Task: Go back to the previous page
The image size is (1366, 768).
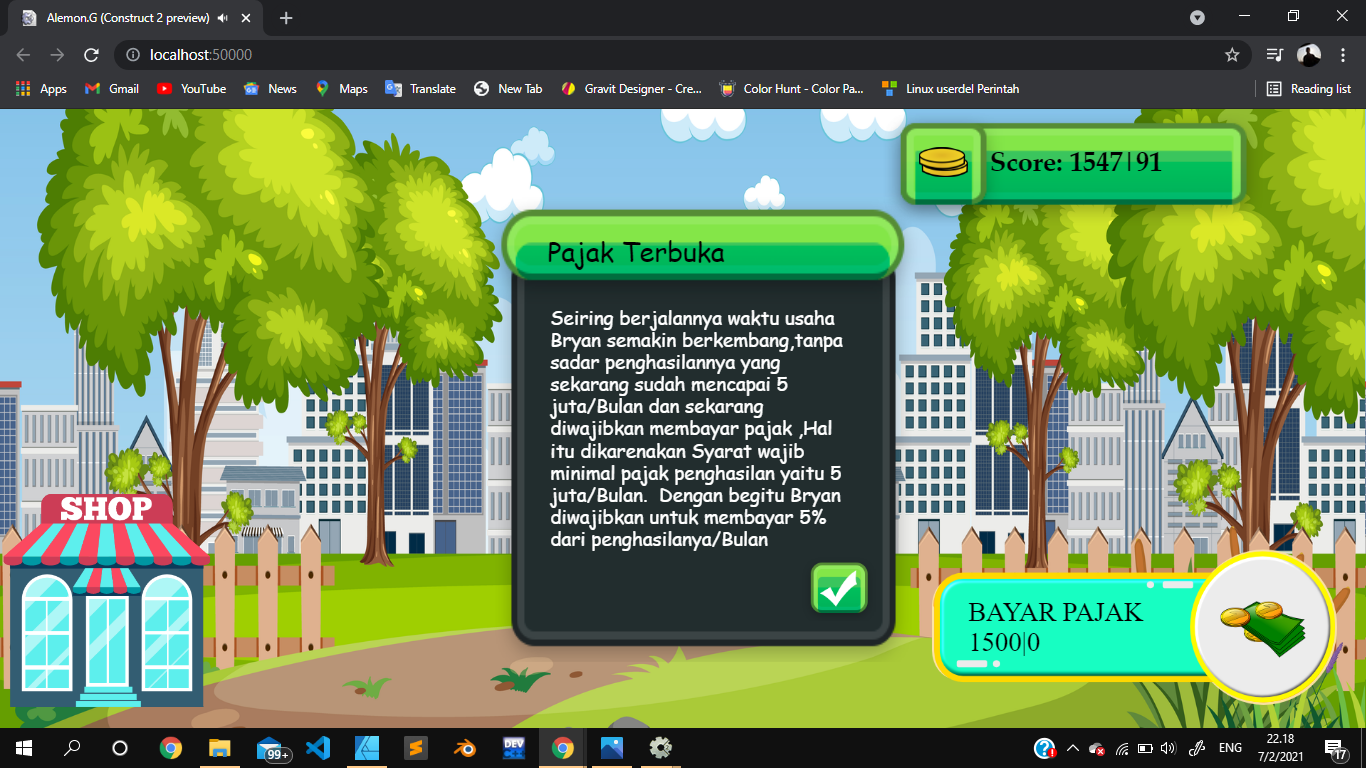Action: [x=24, y=55]
